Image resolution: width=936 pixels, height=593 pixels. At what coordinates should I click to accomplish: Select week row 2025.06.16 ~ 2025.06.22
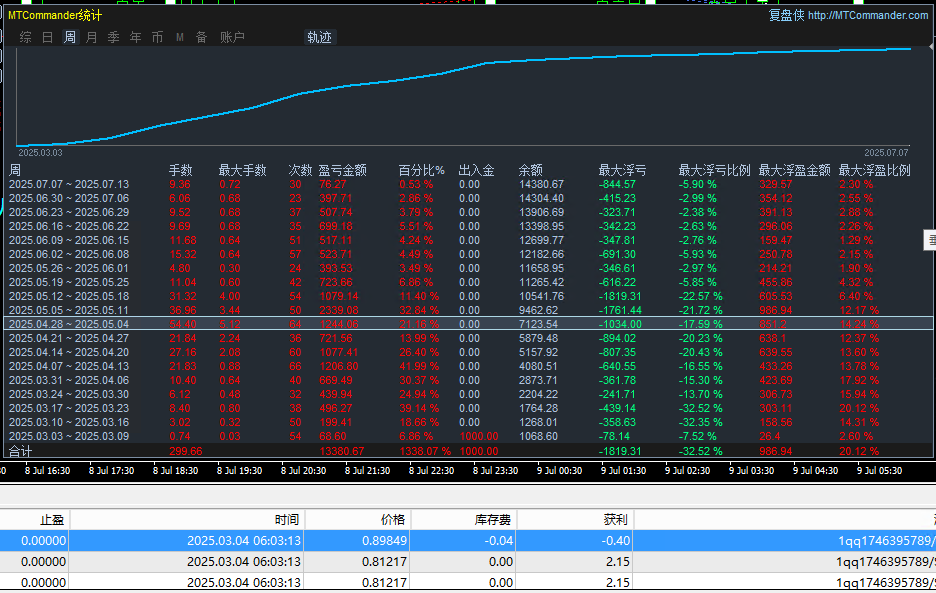[x=468, y=226]
